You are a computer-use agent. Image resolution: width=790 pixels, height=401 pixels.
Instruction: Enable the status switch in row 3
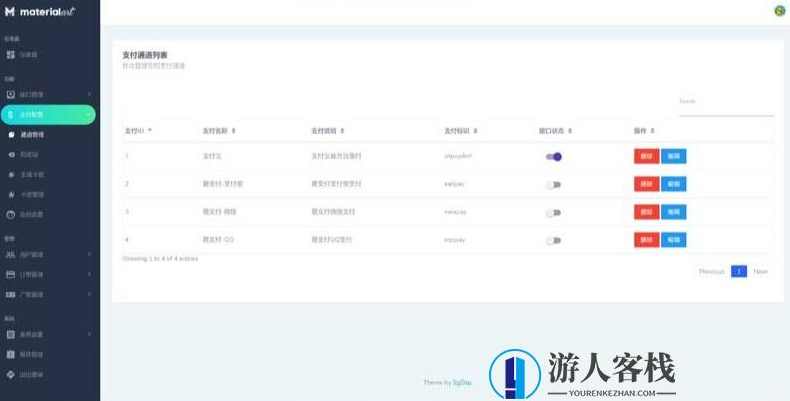(554, 213)
